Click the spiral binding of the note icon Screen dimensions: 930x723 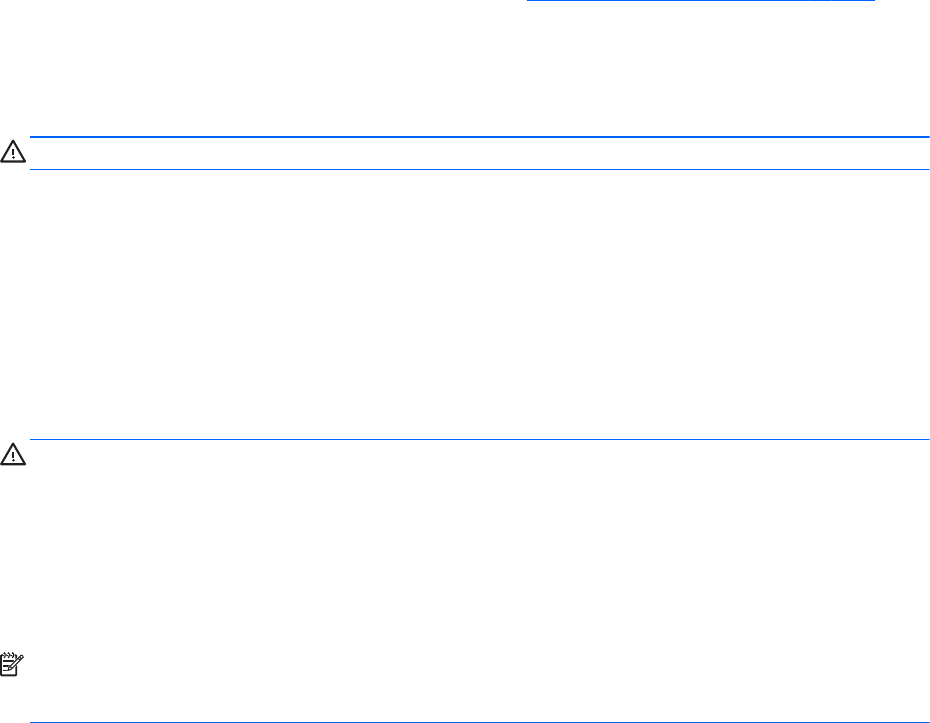click(8, 655)
